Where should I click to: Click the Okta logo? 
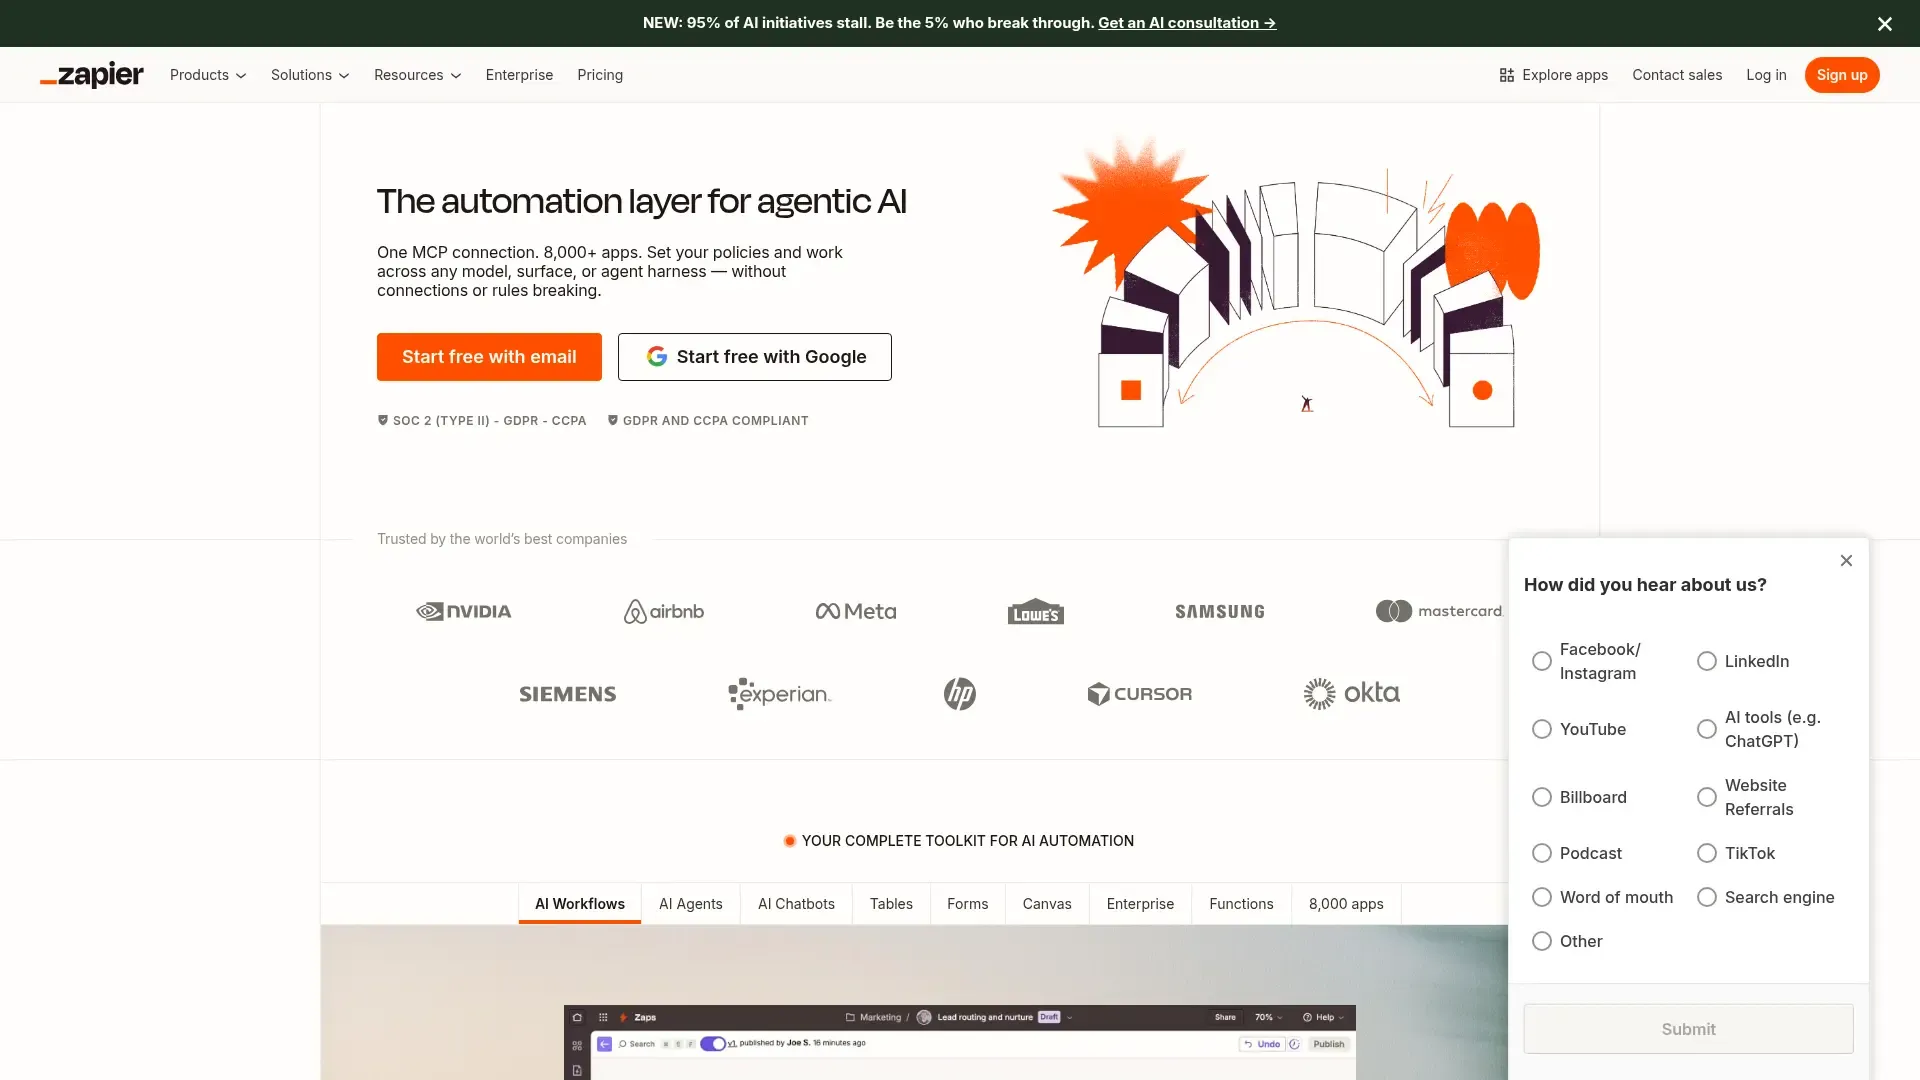[1351, 693]
